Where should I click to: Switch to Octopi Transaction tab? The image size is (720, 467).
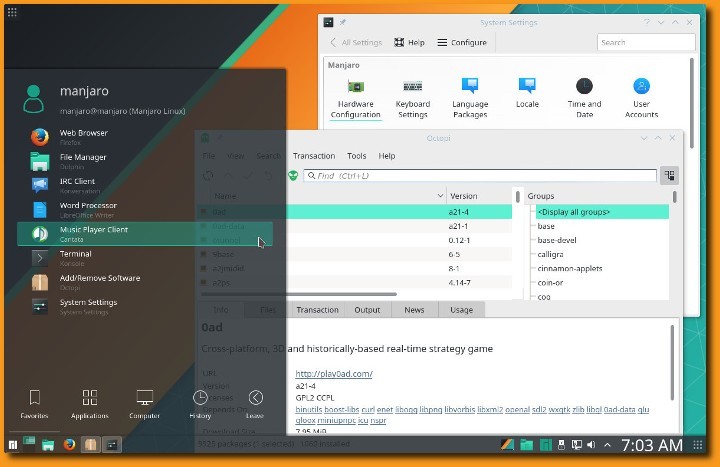pos(317,310)
